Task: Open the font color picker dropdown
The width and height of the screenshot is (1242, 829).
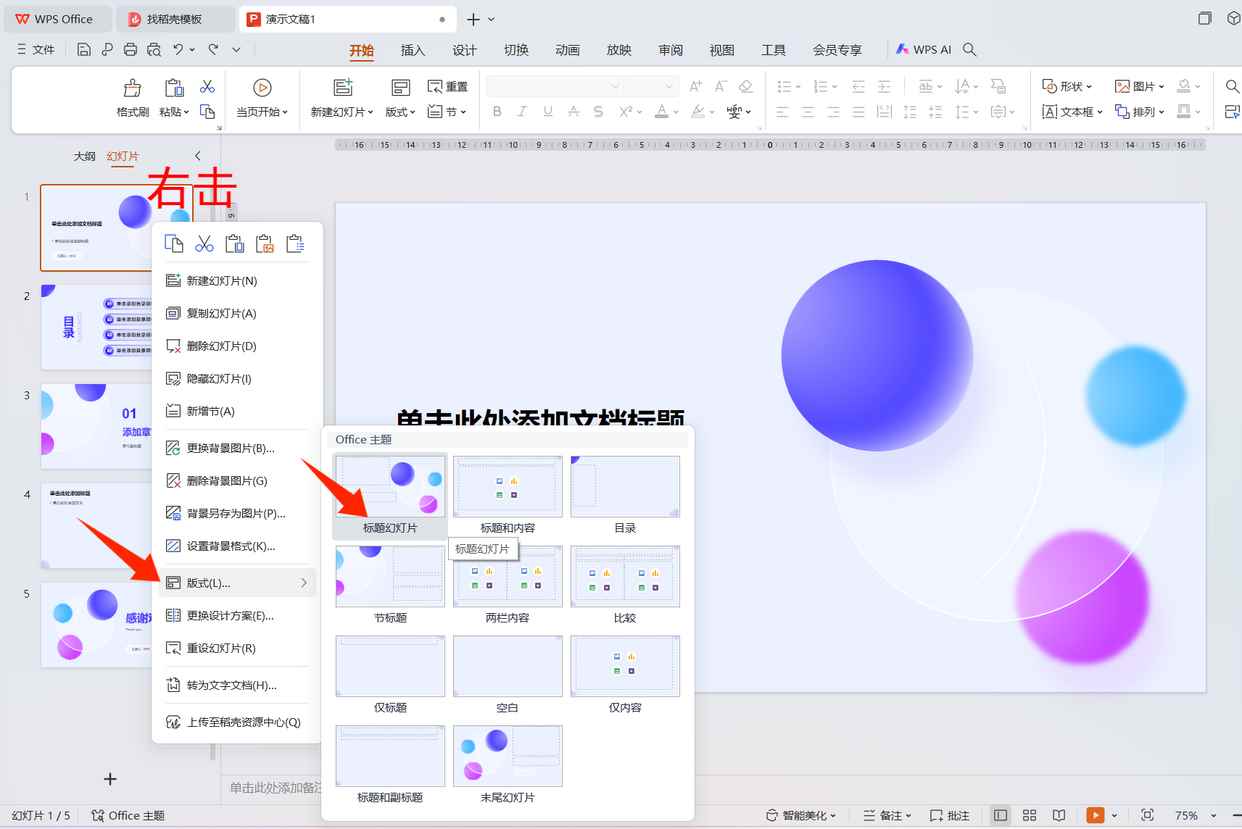Action: click(676, 112)
